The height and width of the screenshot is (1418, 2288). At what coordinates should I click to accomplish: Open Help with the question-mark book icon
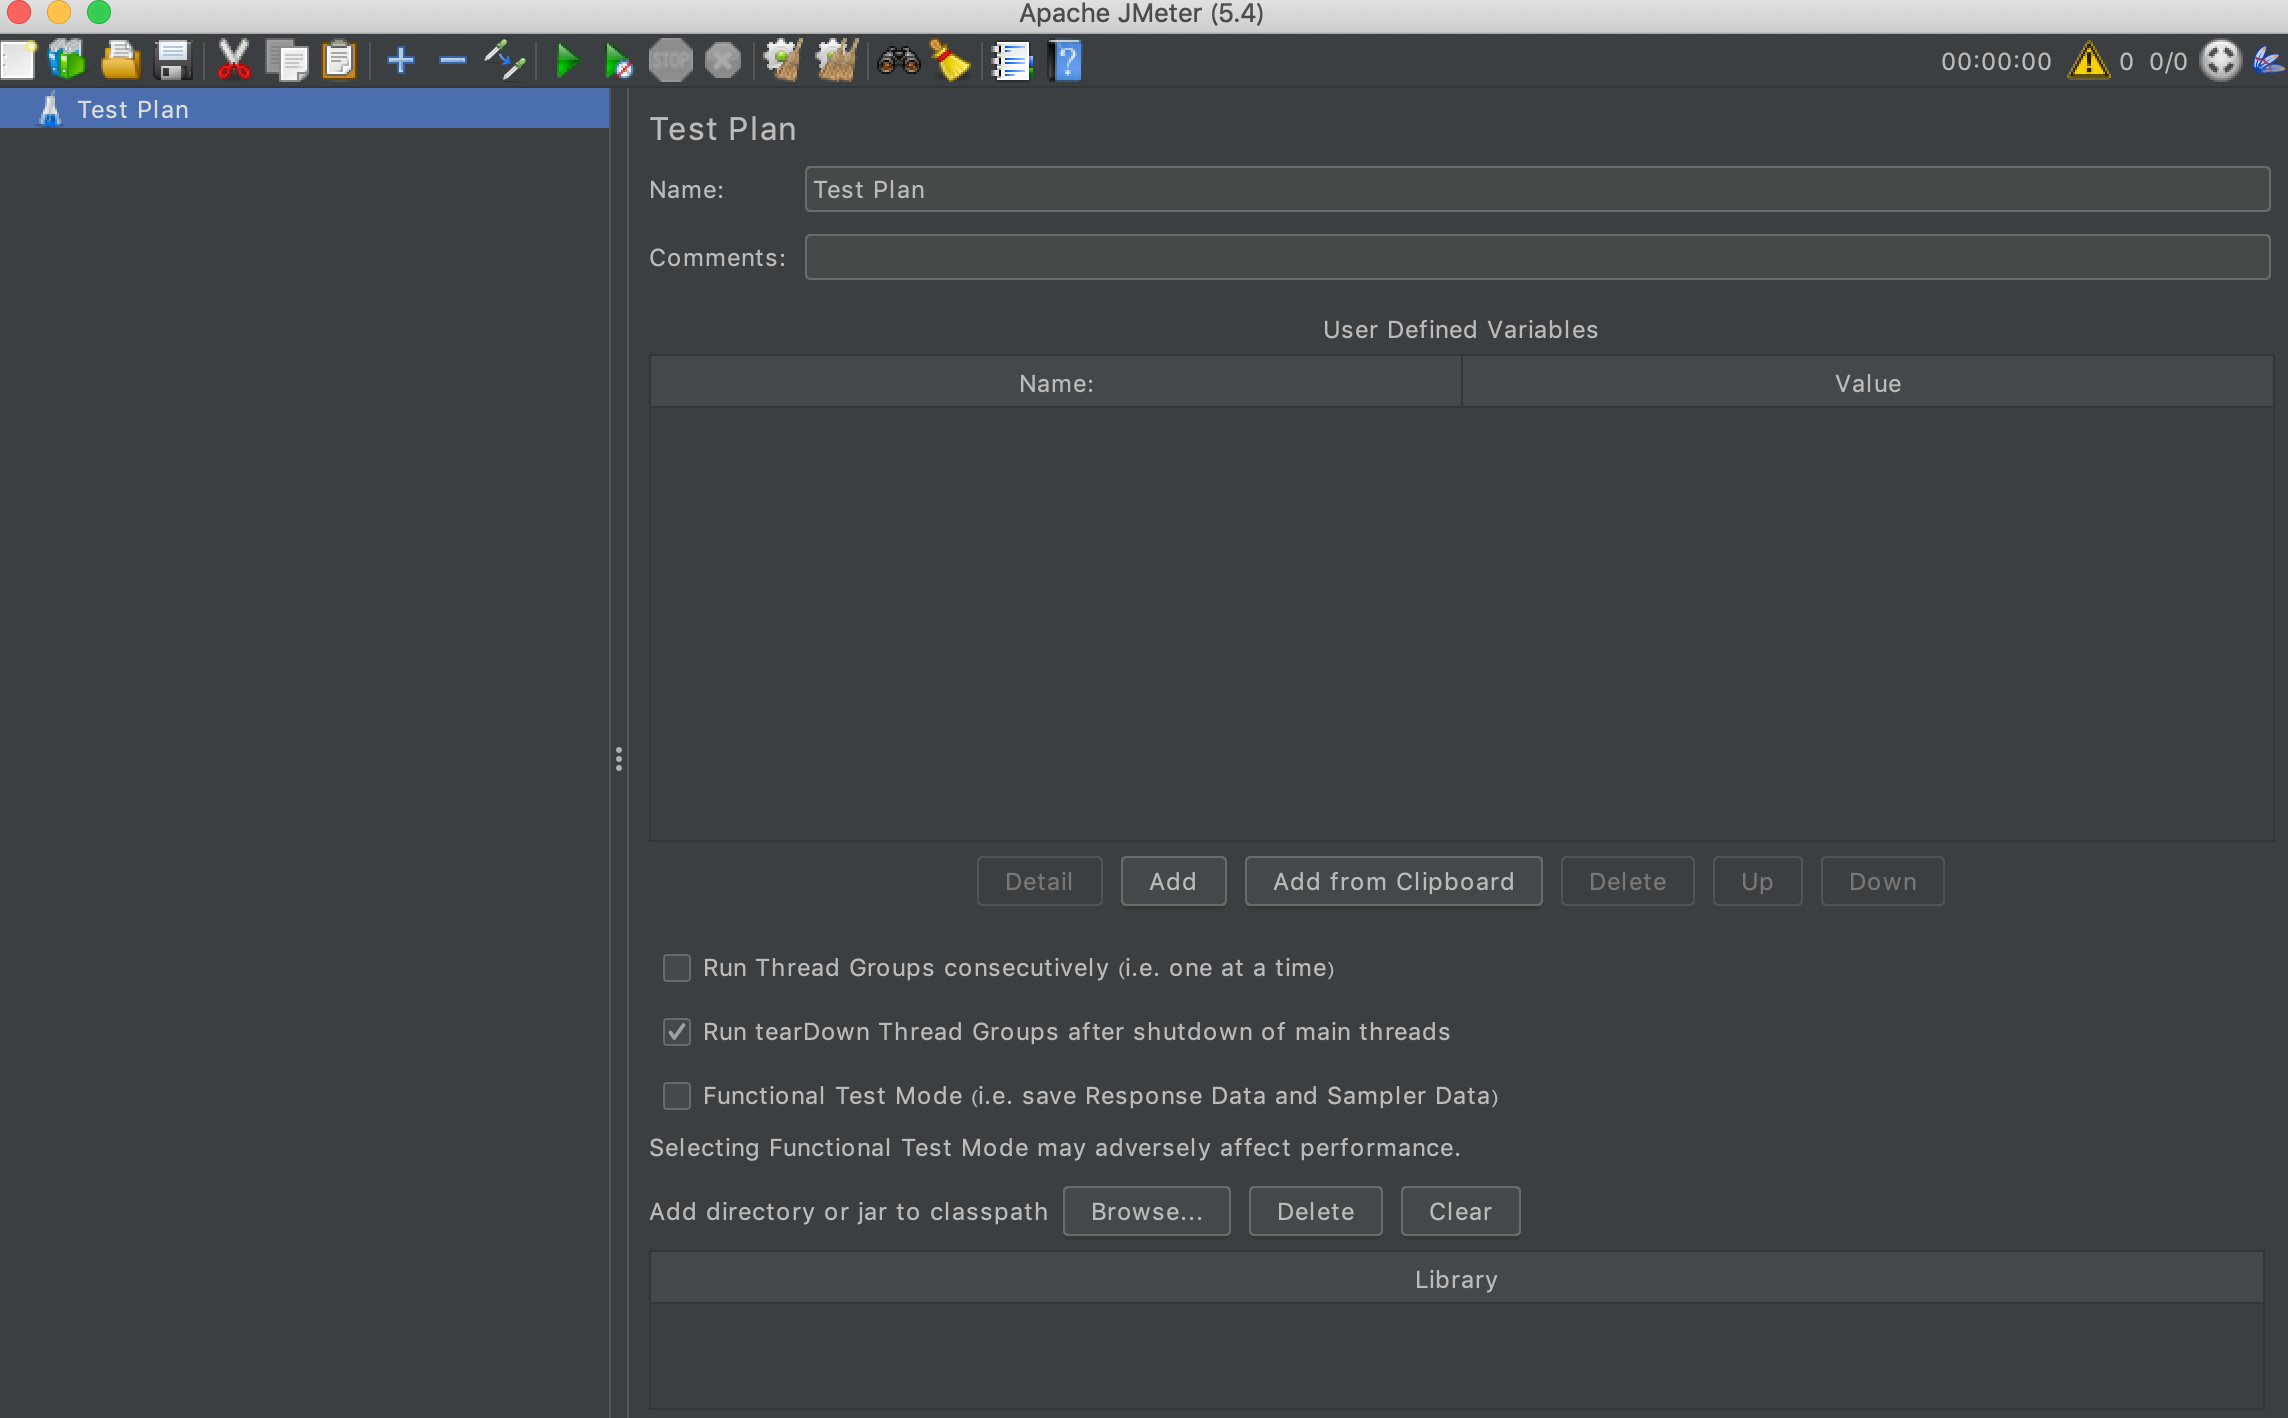click(x=1066, y=60)
